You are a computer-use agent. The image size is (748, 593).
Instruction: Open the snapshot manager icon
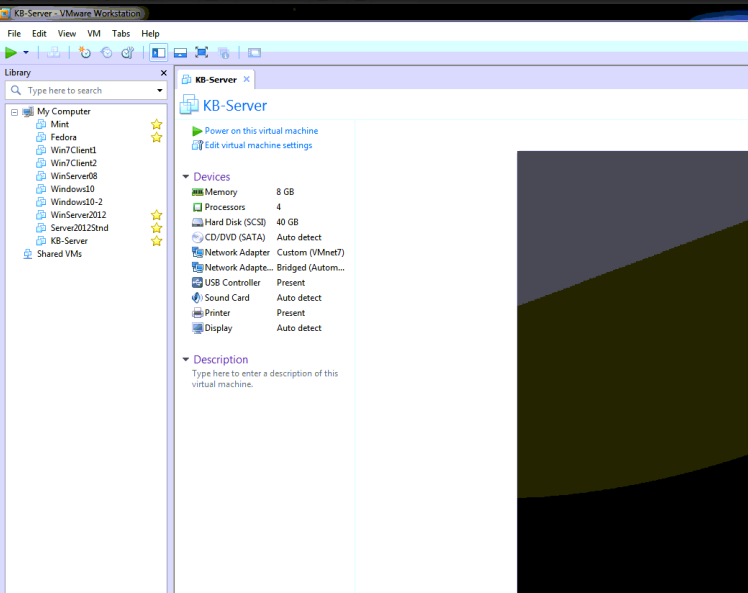click(128, 52)
